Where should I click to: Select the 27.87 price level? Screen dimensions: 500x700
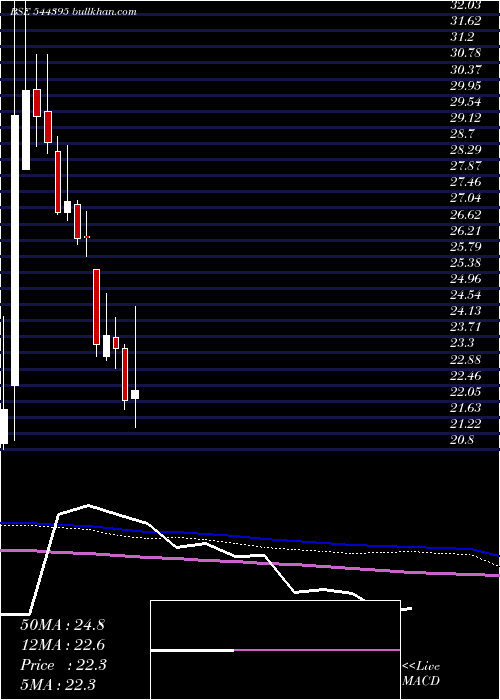click(467, 166)
